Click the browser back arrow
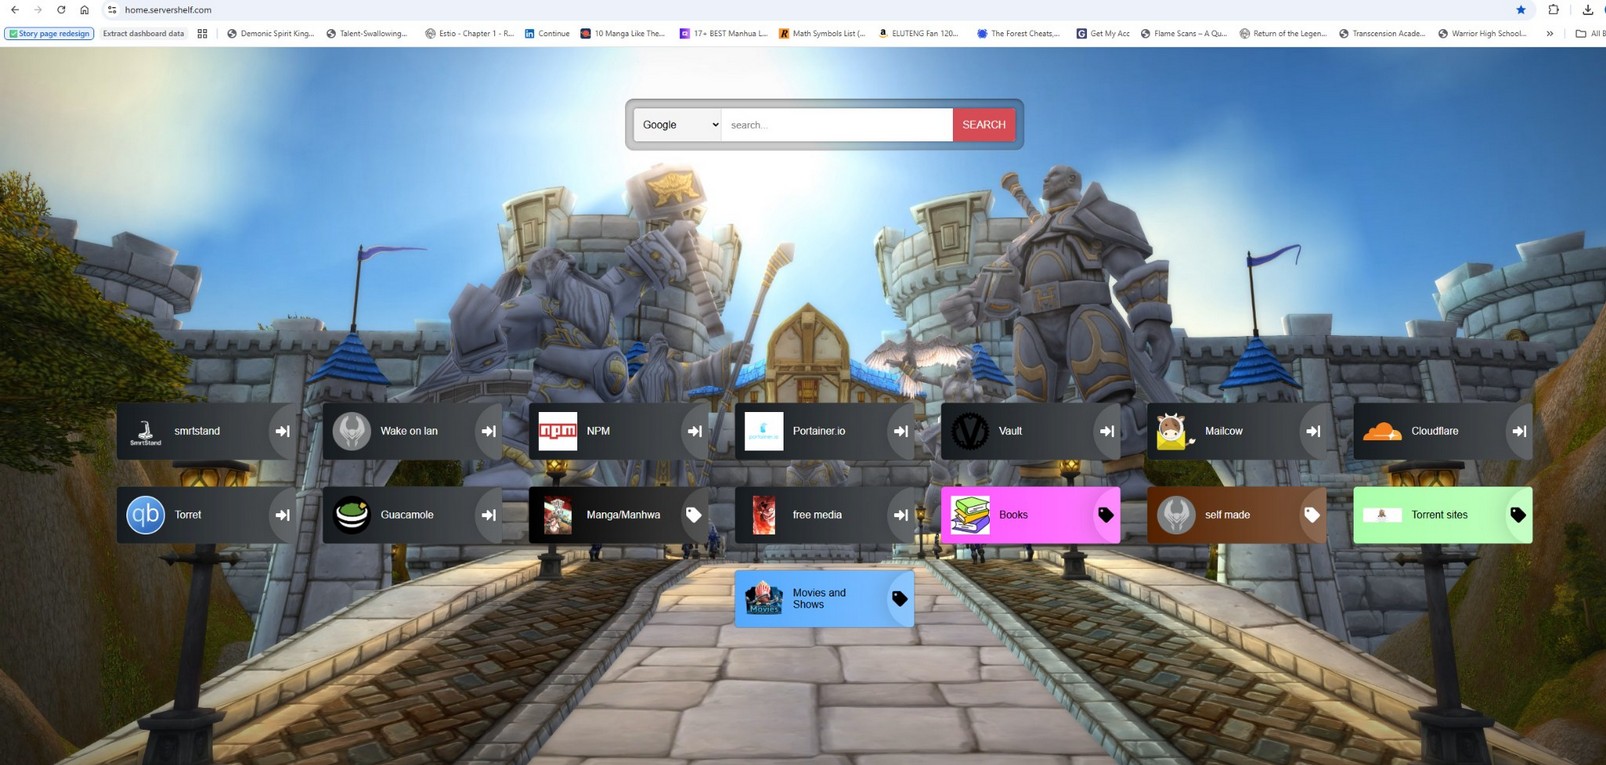This screenshot has width=1606, height=765. pyautogui.click(x=15, y=10)
